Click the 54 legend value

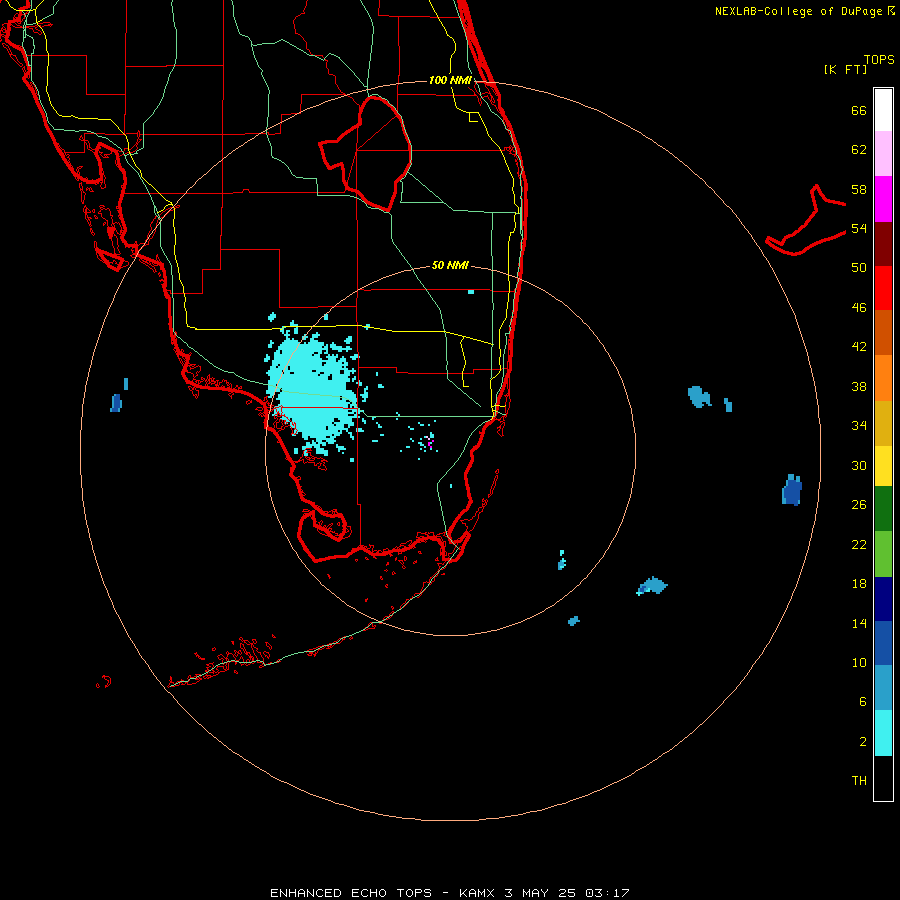[859, 228]
